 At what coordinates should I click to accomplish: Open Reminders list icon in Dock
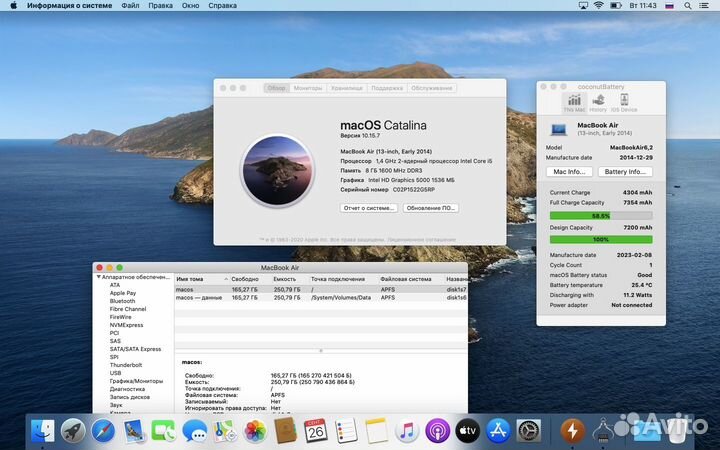pos(346,431)
